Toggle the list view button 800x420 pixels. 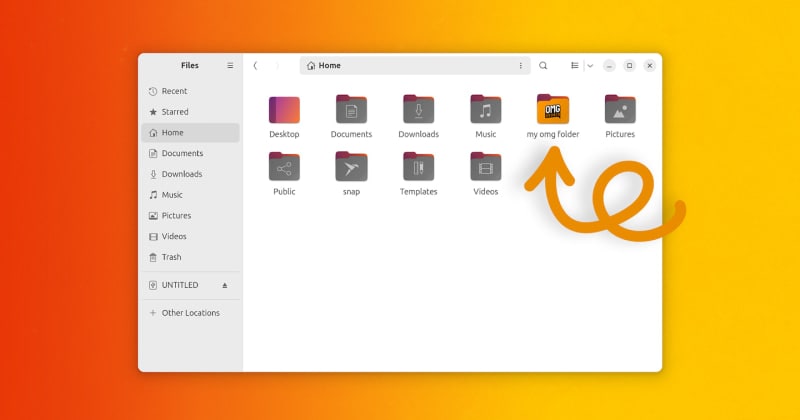point(574,66)
